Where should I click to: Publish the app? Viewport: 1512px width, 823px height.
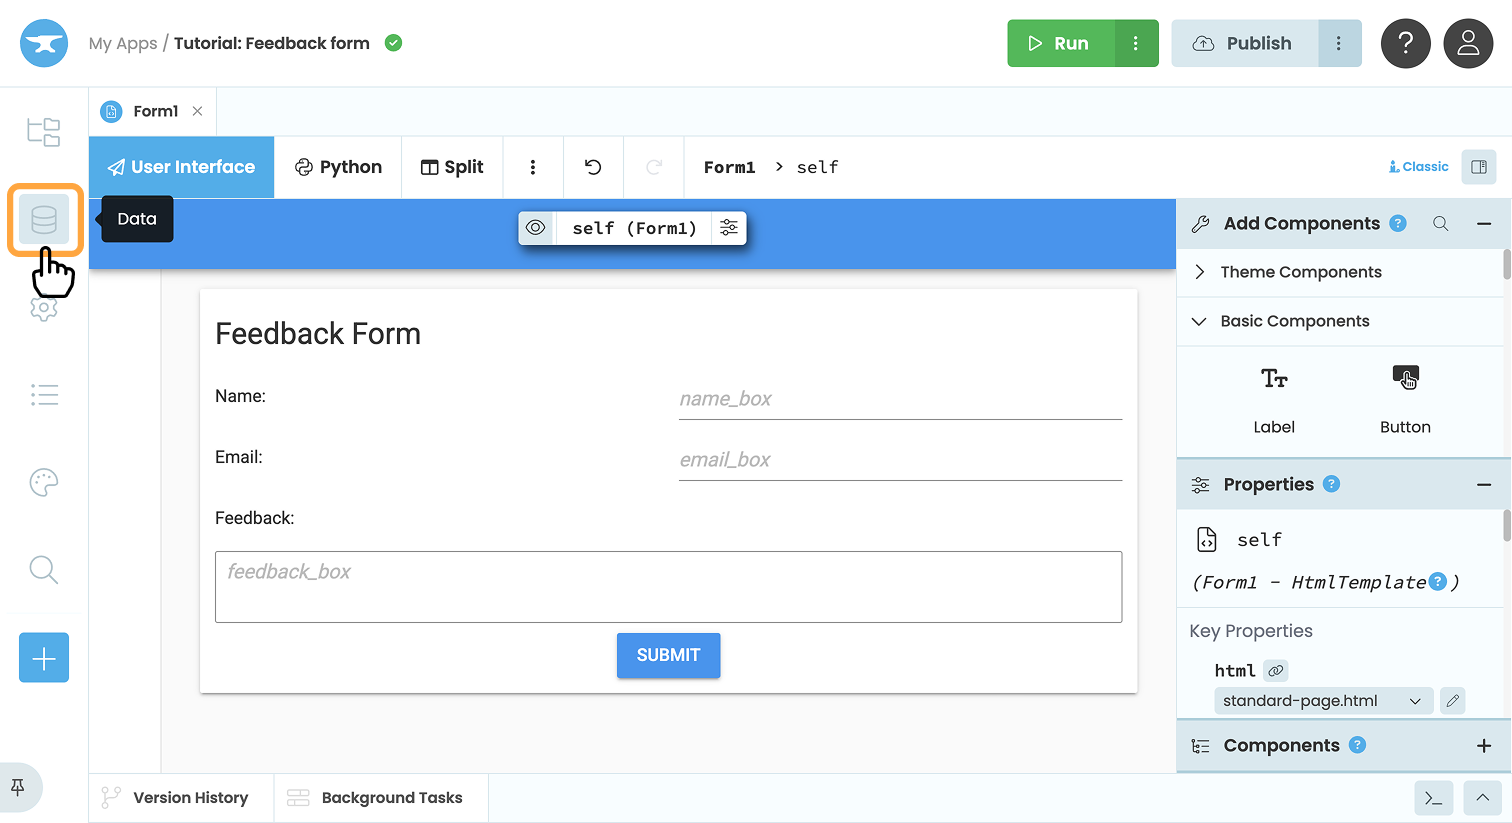pos(1244,43)
